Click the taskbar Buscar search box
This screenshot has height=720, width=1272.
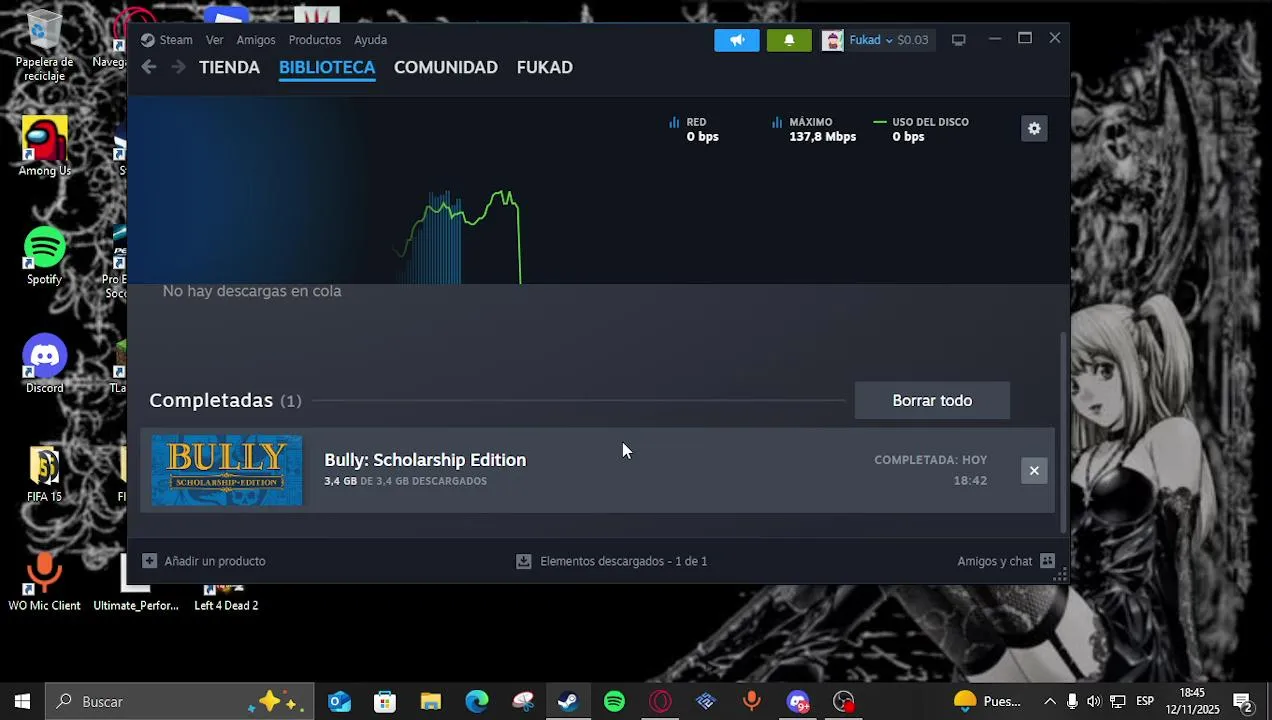(180, 702)
